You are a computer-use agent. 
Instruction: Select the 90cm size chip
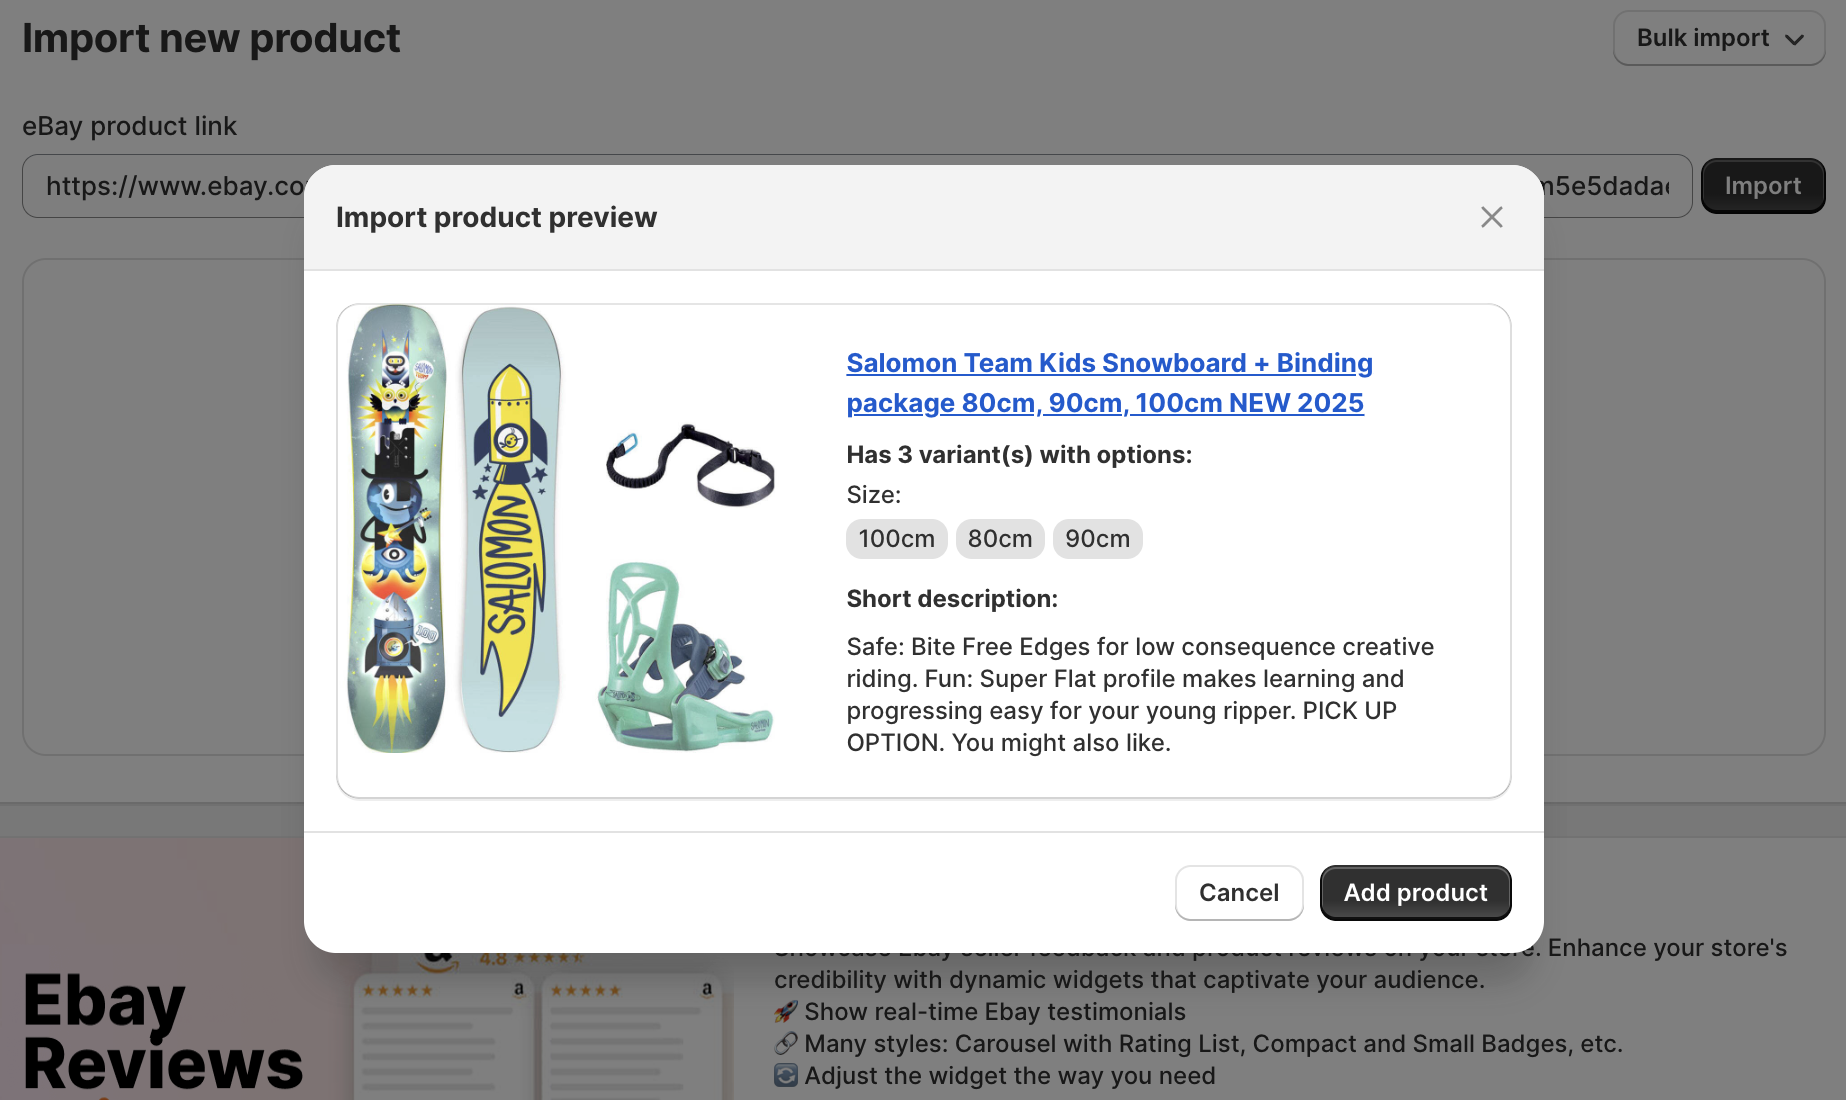pyautogui.click(x=1097, y=539)
